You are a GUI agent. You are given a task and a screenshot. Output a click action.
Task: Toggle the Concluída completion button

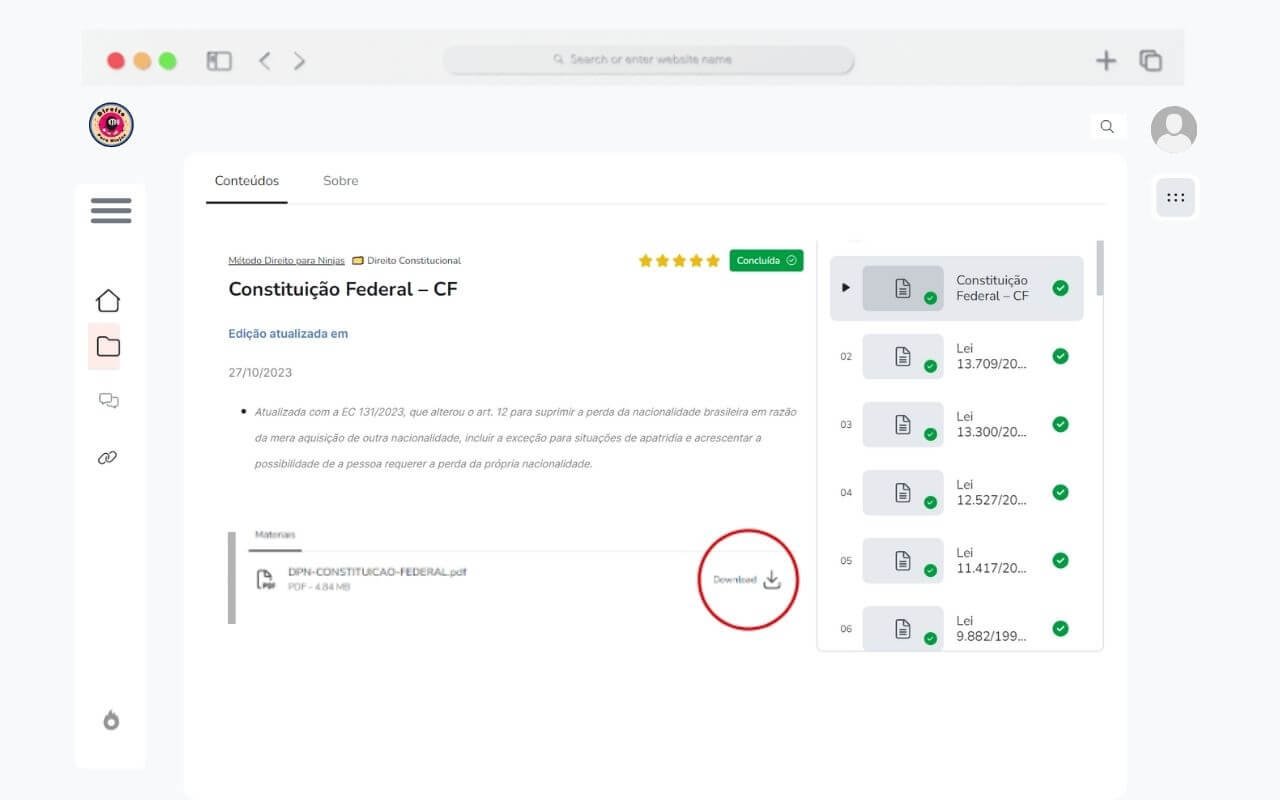click(x=766, y=260)
